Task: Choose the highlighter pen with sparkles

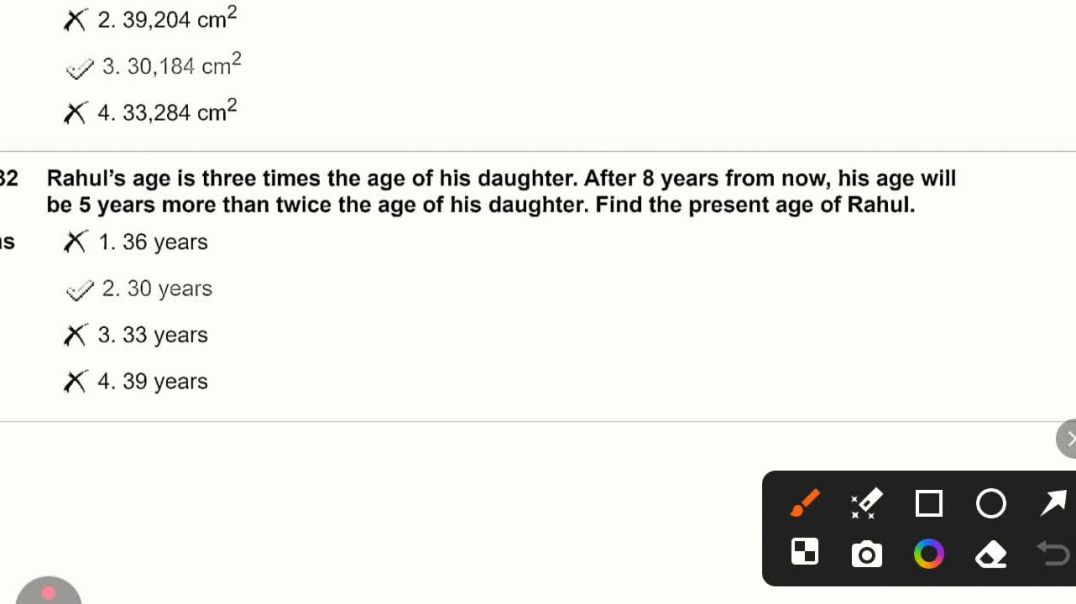Action: click(866, 503)
